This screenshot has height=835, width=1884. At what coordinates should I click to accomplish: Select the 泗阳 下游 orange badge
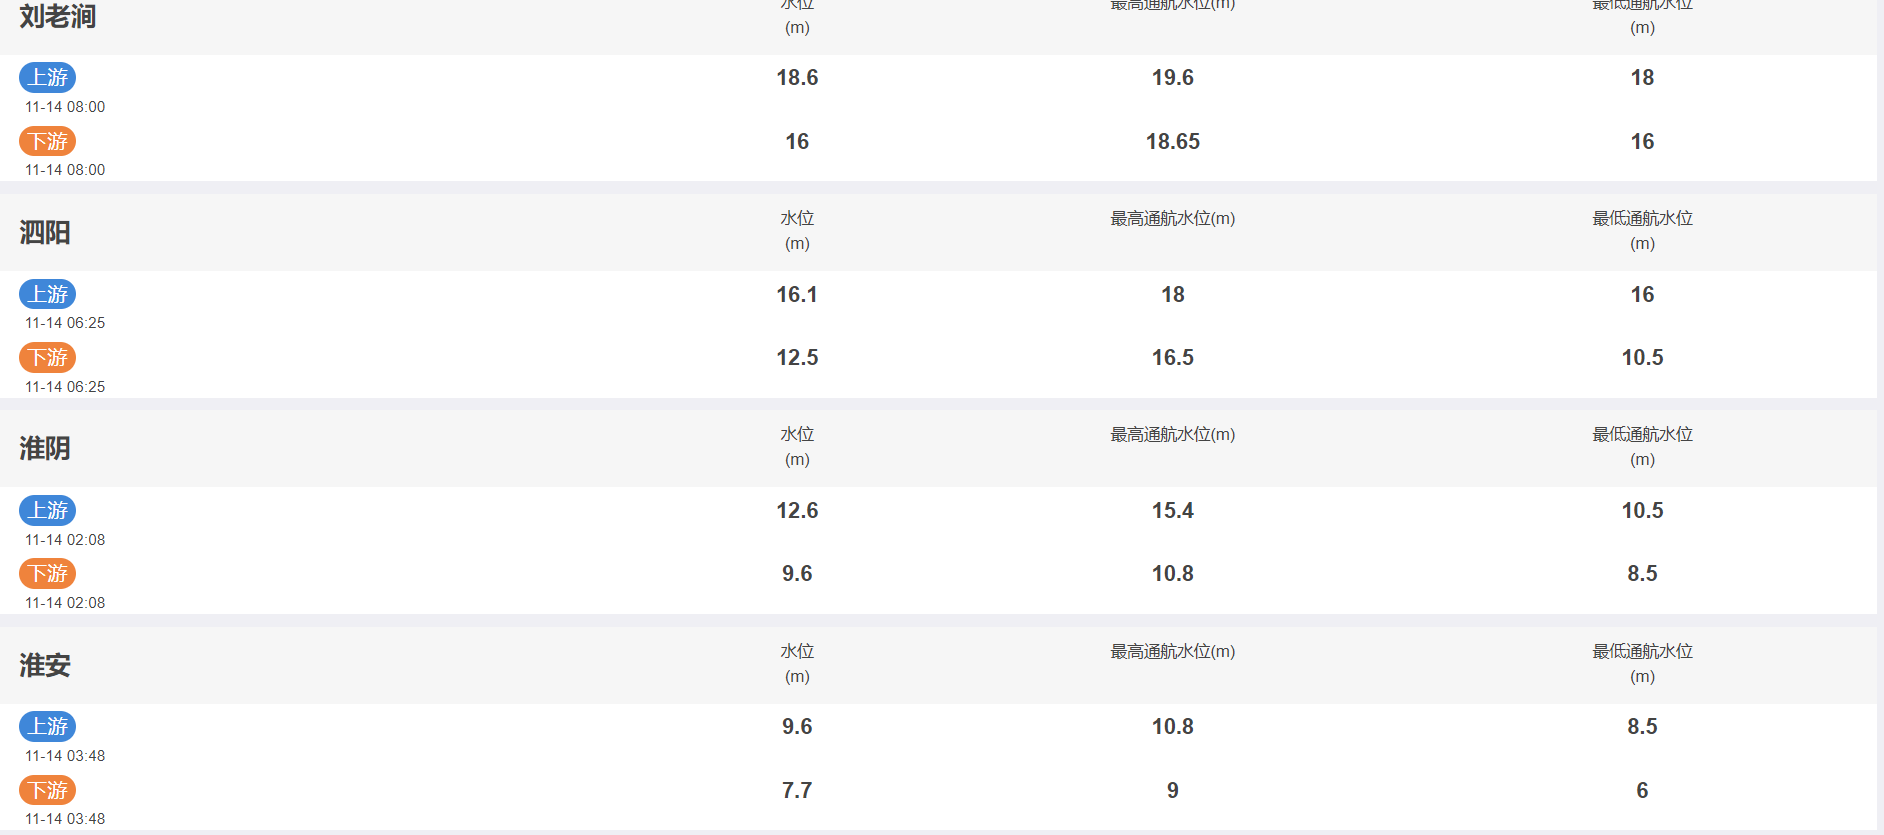(47, 357)
